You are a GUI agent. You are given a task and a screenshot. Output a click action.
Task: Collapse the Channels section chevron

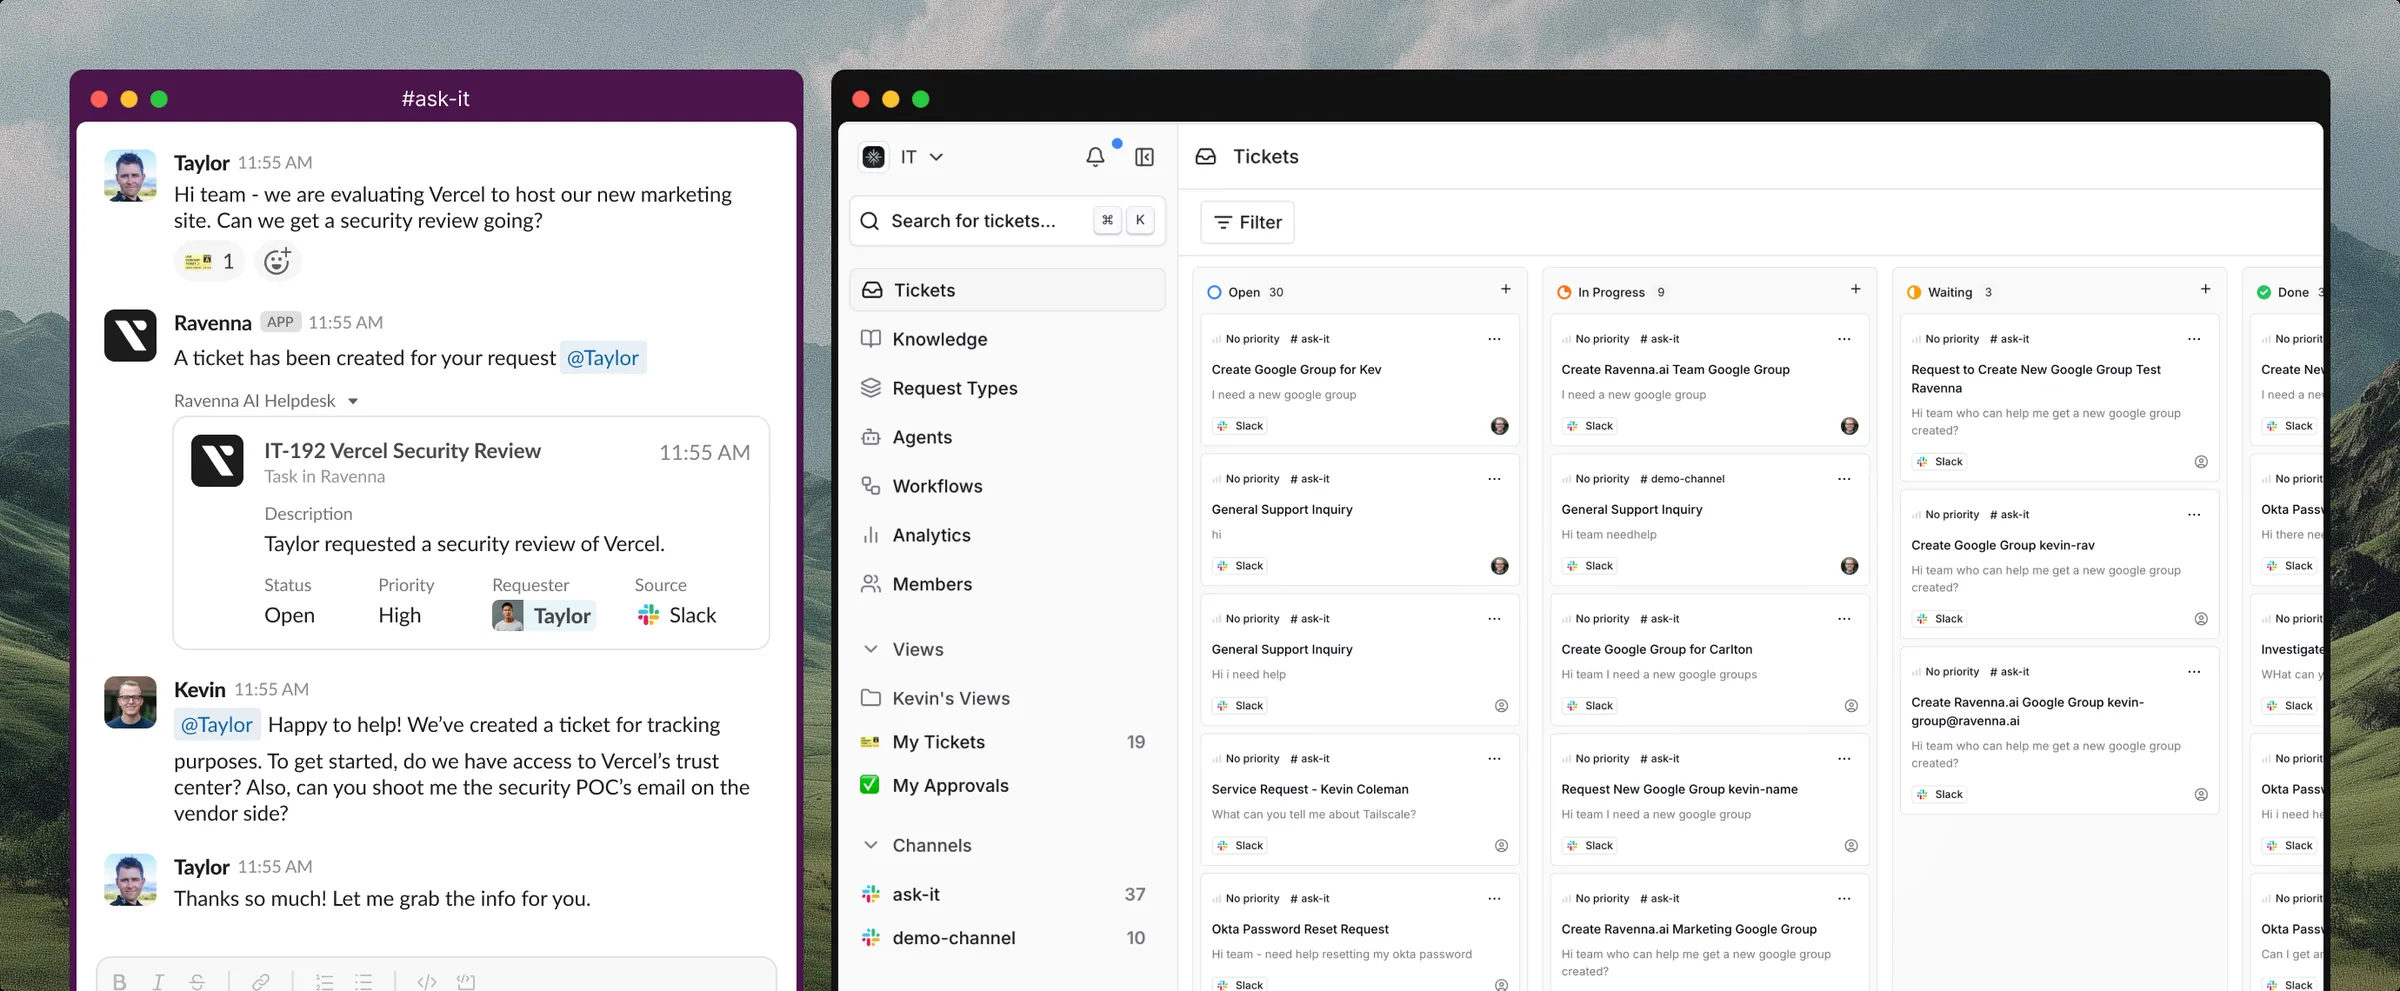871,845
